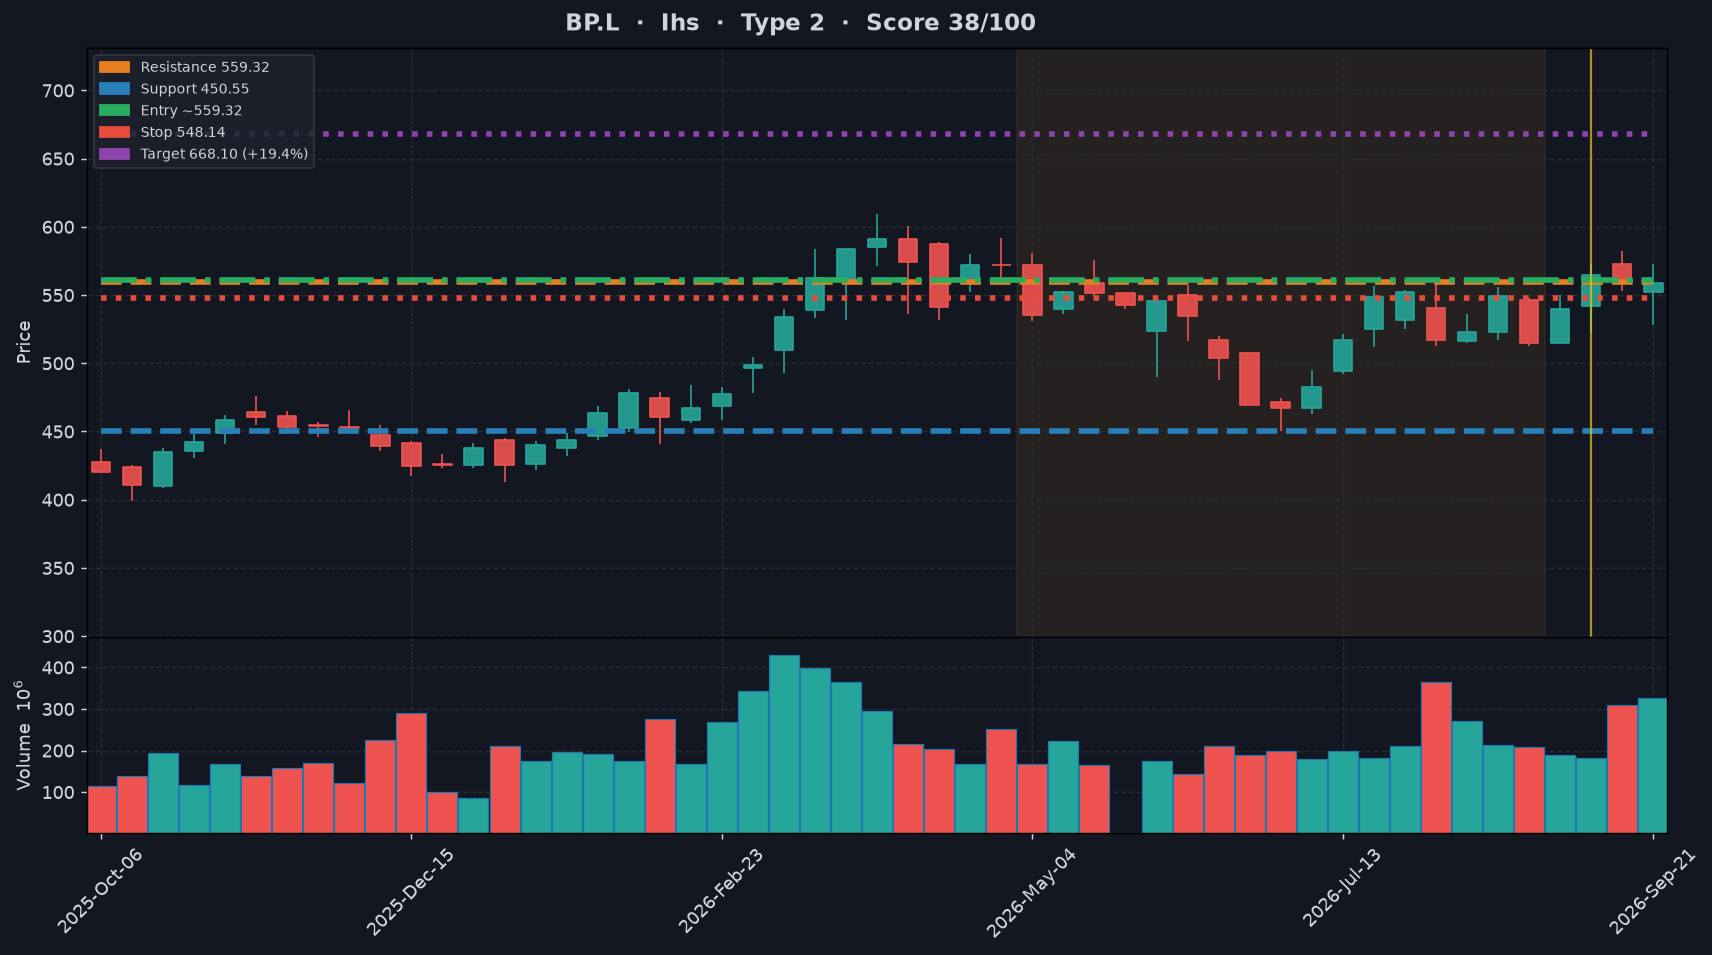Click the red Stop legend swatch
The width and height of the screenshot is (1712, 955).
click(x=114, y=132)
